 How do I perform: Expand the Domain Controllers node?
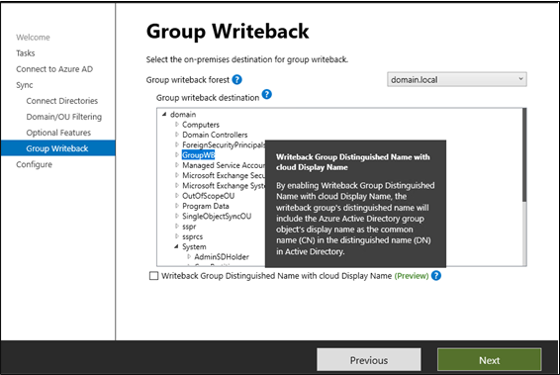[x=177, y=135]
